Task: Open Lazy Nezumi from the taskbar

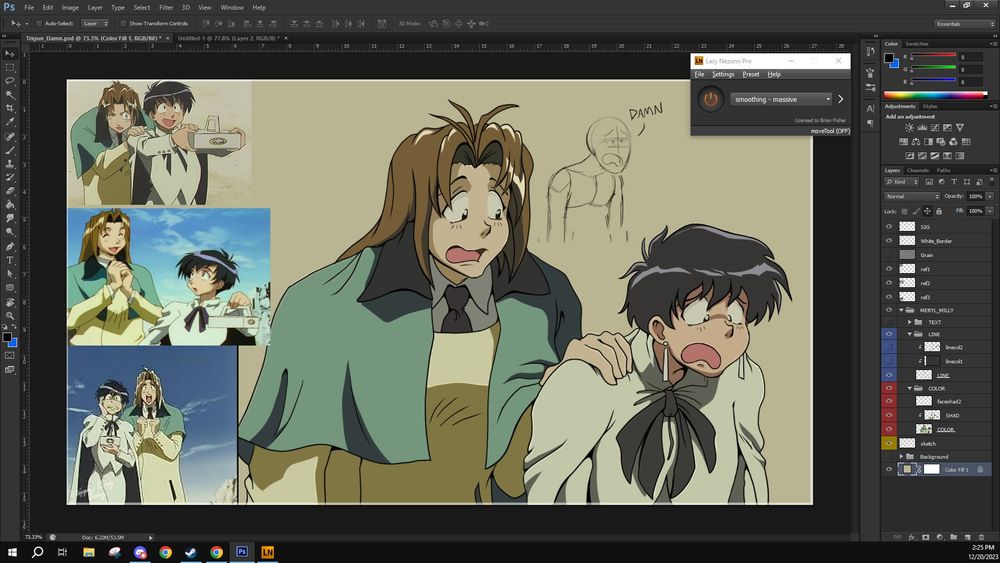Action: pos(267,552)
